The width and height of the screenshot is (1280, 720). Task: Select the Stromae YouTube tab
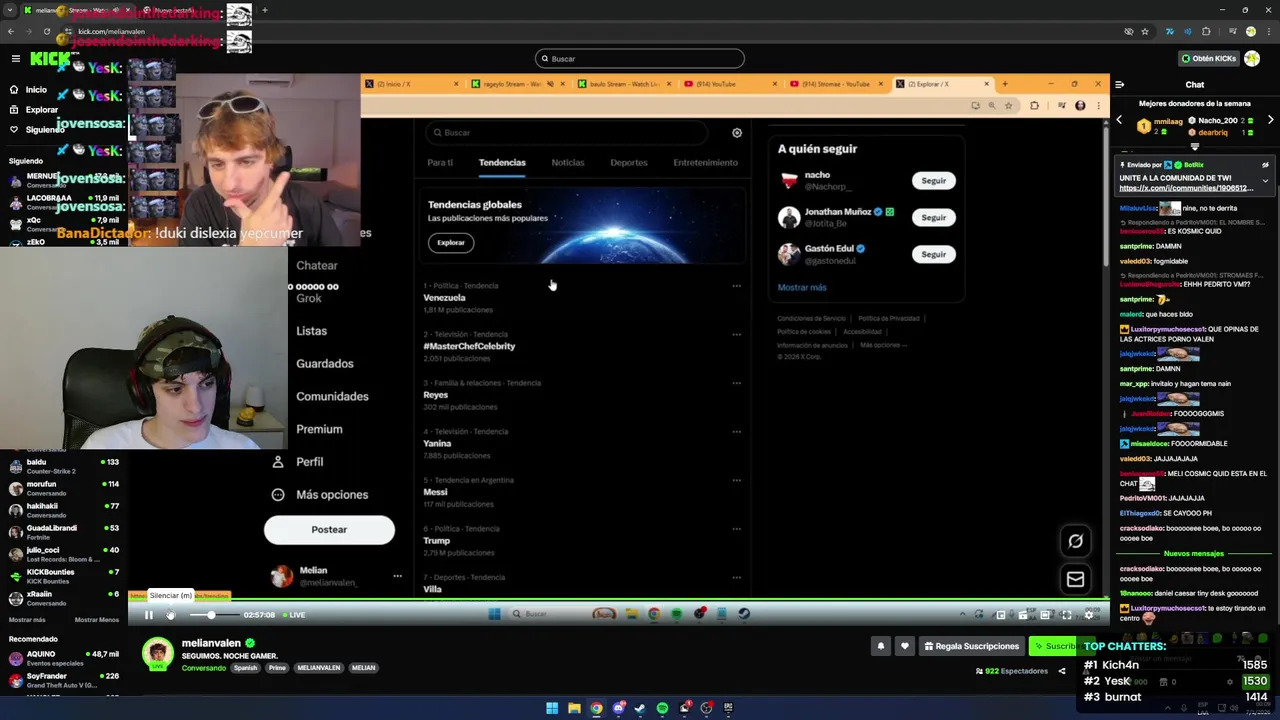[836, 84]
